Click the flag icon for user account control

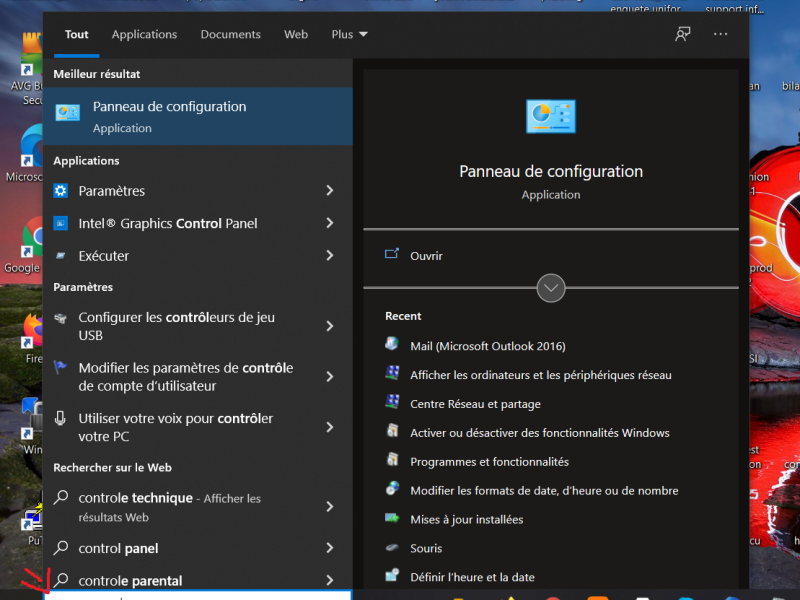[x=60, y=367]
